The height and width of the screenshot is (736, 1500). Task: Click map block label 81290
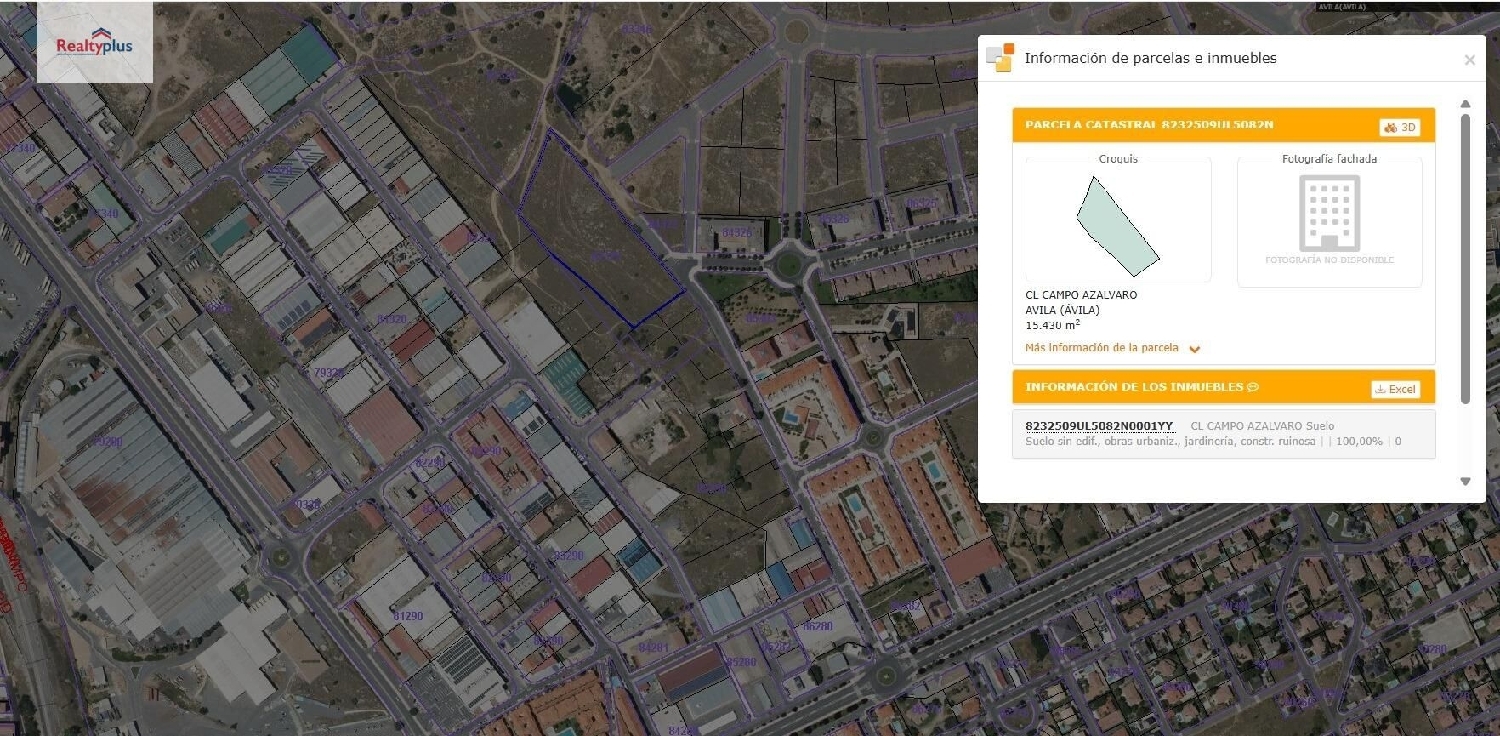coord(408,616)
